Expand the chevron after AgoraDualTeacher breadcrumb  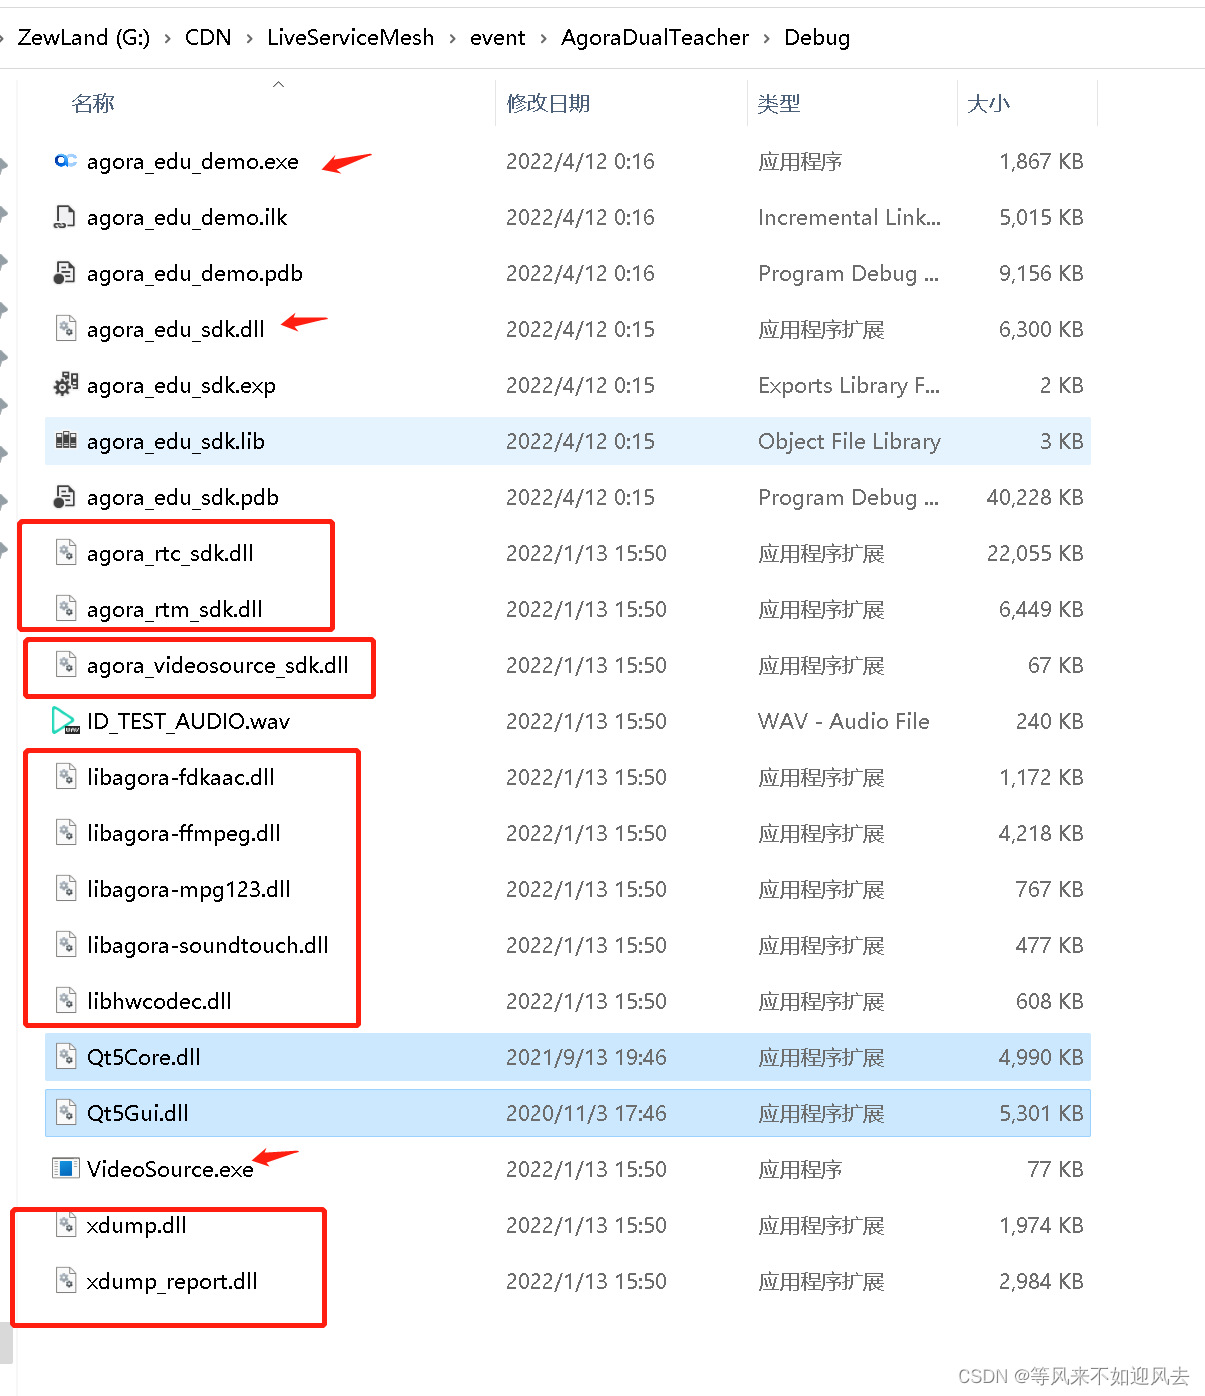(x=766, y=38)
